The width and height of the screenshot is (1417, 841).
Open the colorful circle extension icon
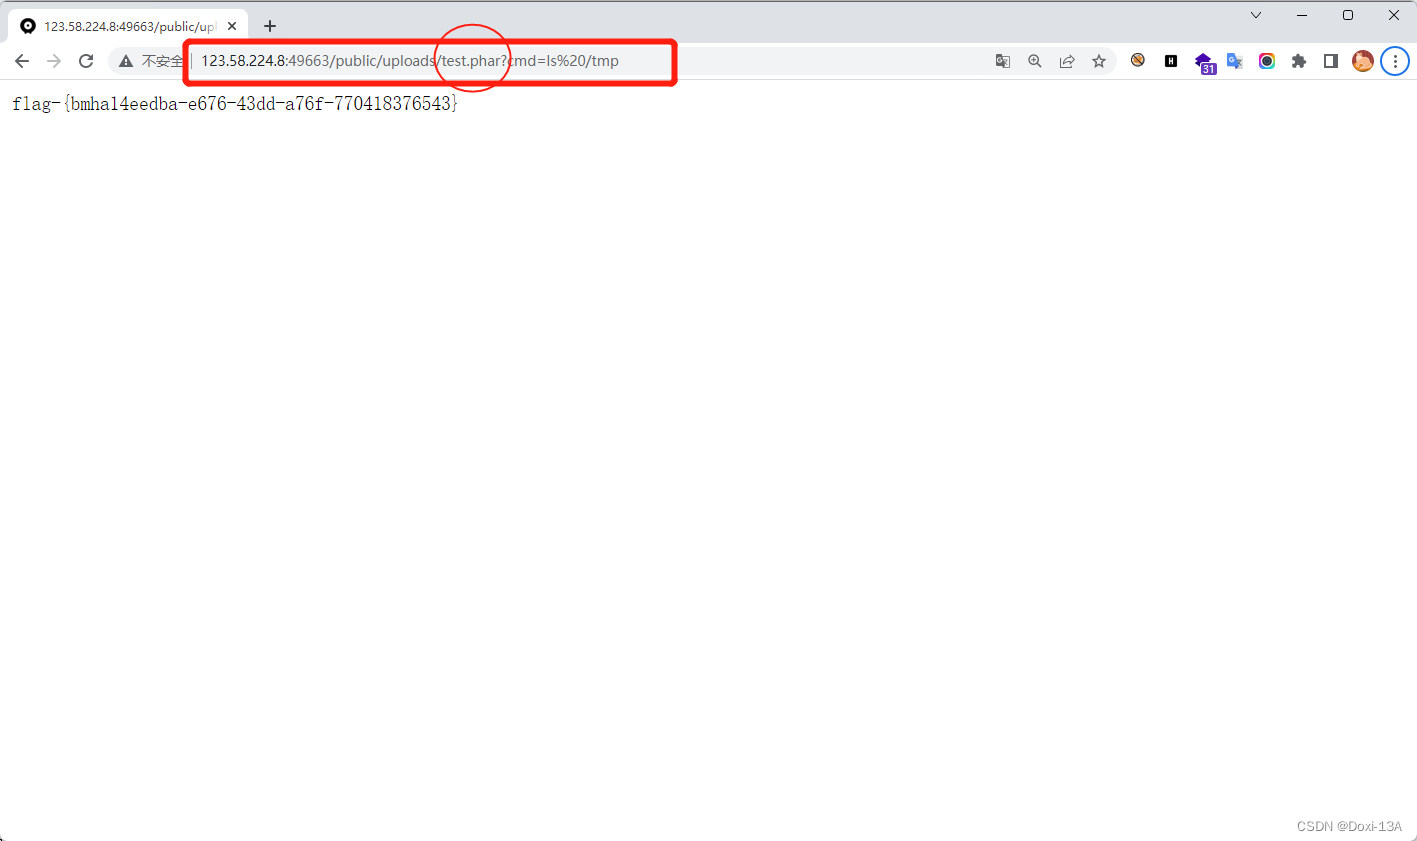[1267, 61]
